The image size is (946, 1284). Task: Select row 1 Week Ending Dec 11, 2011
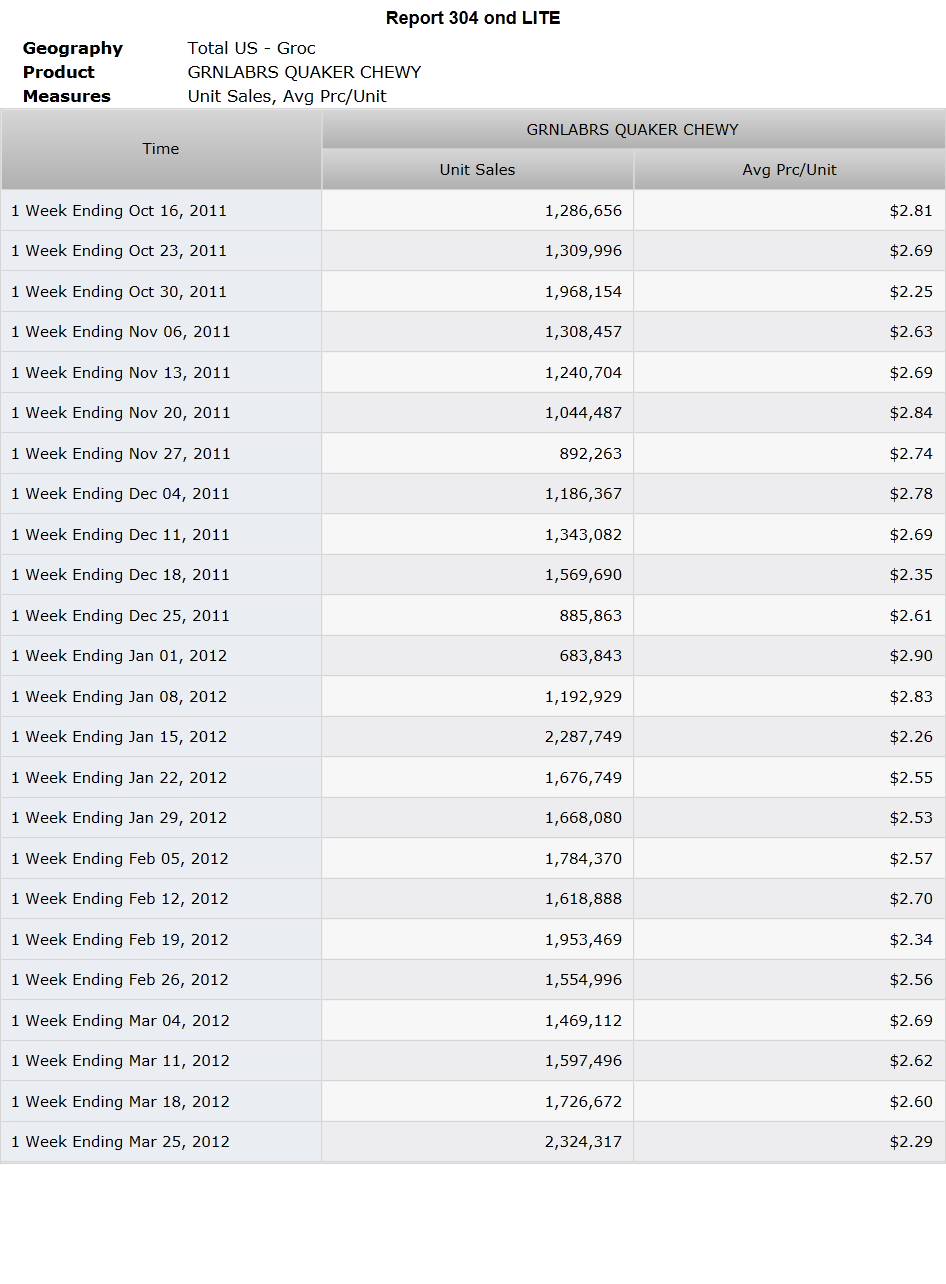473,535
